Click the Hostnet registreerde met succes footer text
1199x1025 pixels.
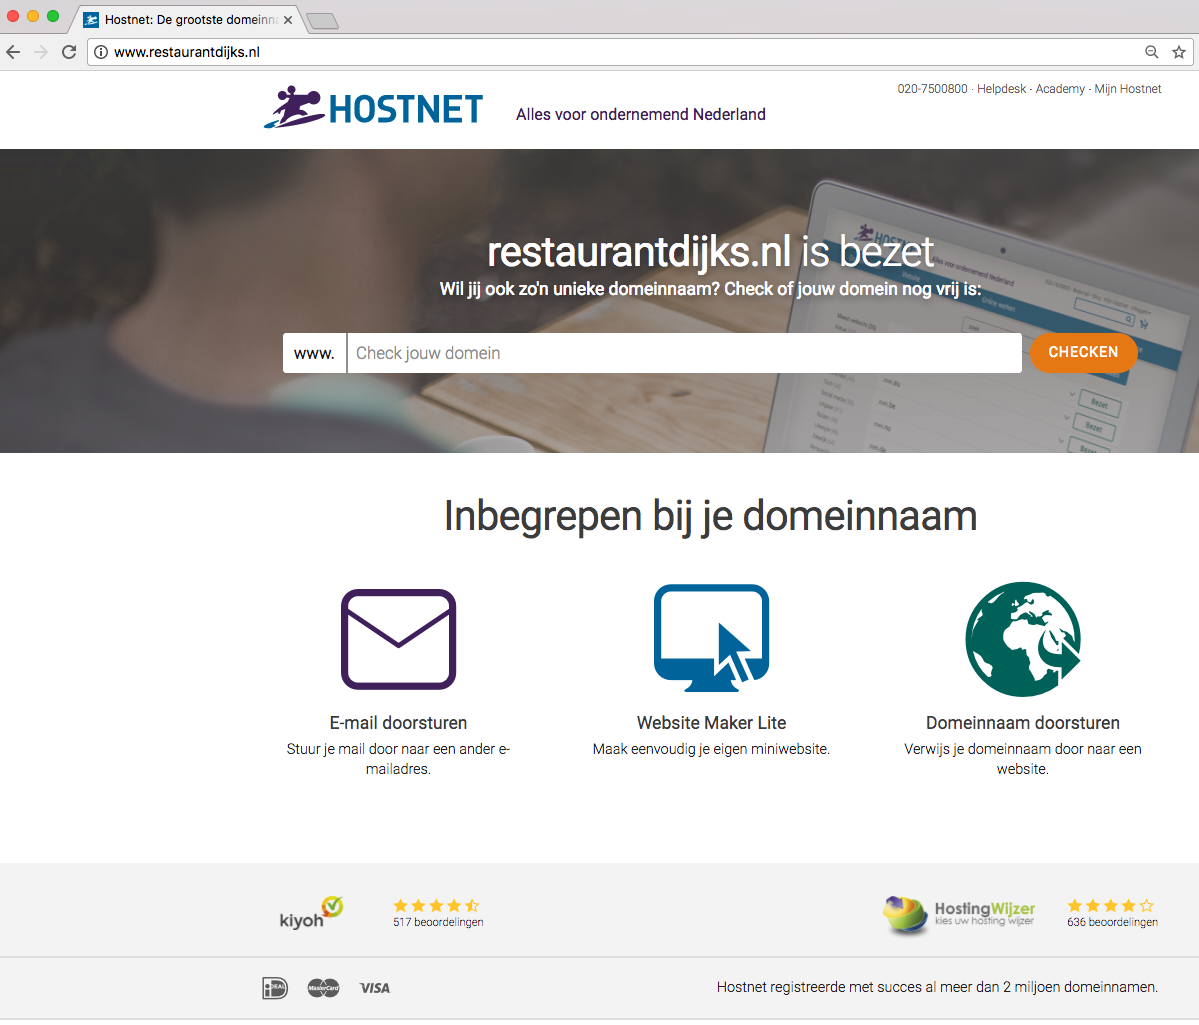937,988
